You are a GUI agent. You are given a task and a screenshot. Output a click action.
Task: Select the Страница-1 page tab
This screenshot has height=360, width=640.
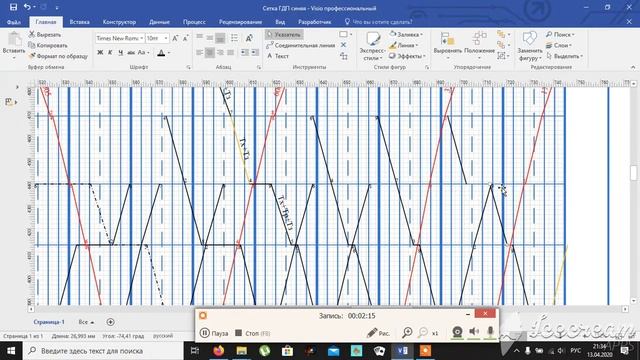(x=49, y=322)
